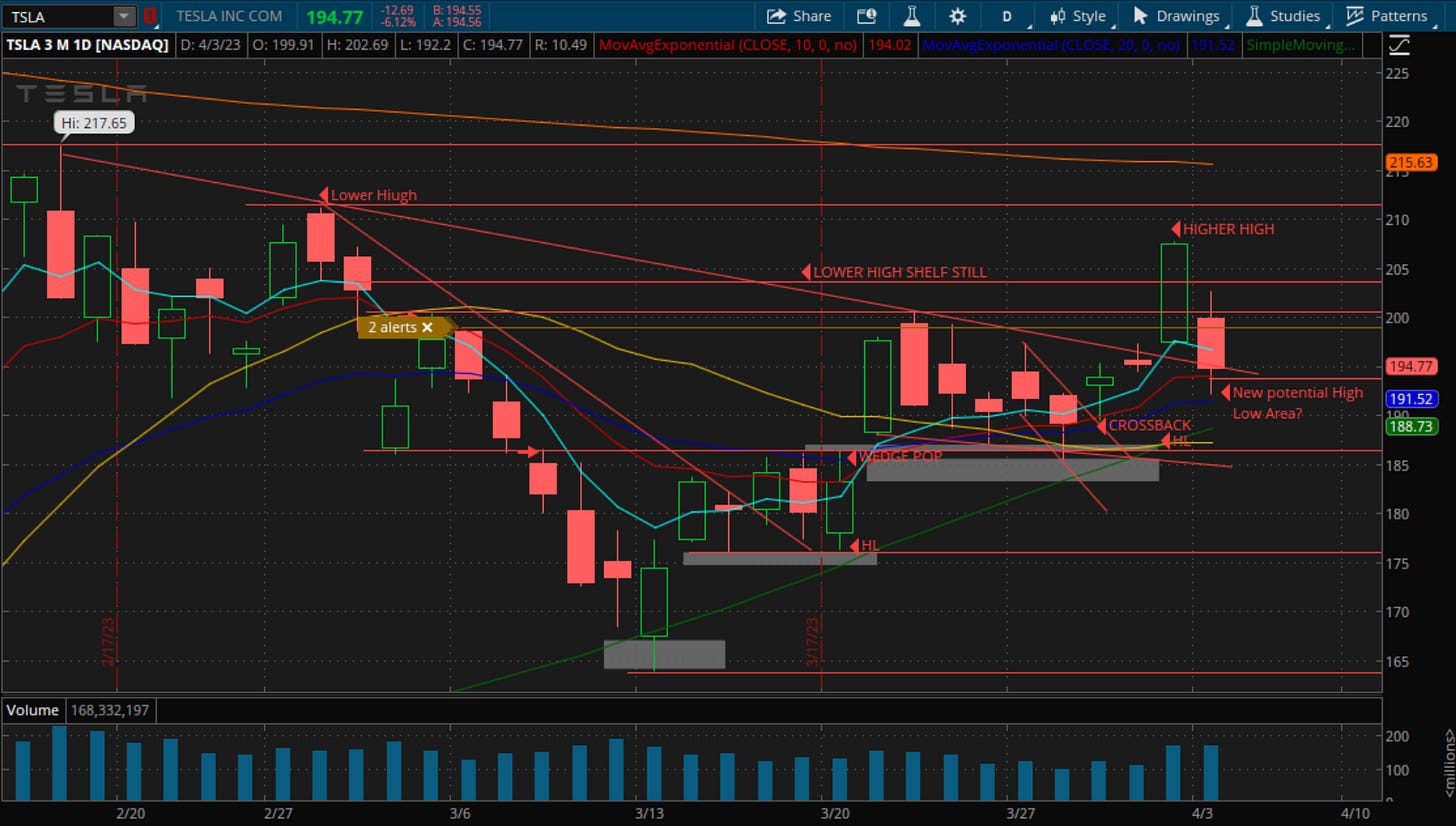The height and width of the screenshot is (826, 1456).
Task: Click the 'HIGHER HIGH' annotation text
Action: click(x=1229, y=229)
